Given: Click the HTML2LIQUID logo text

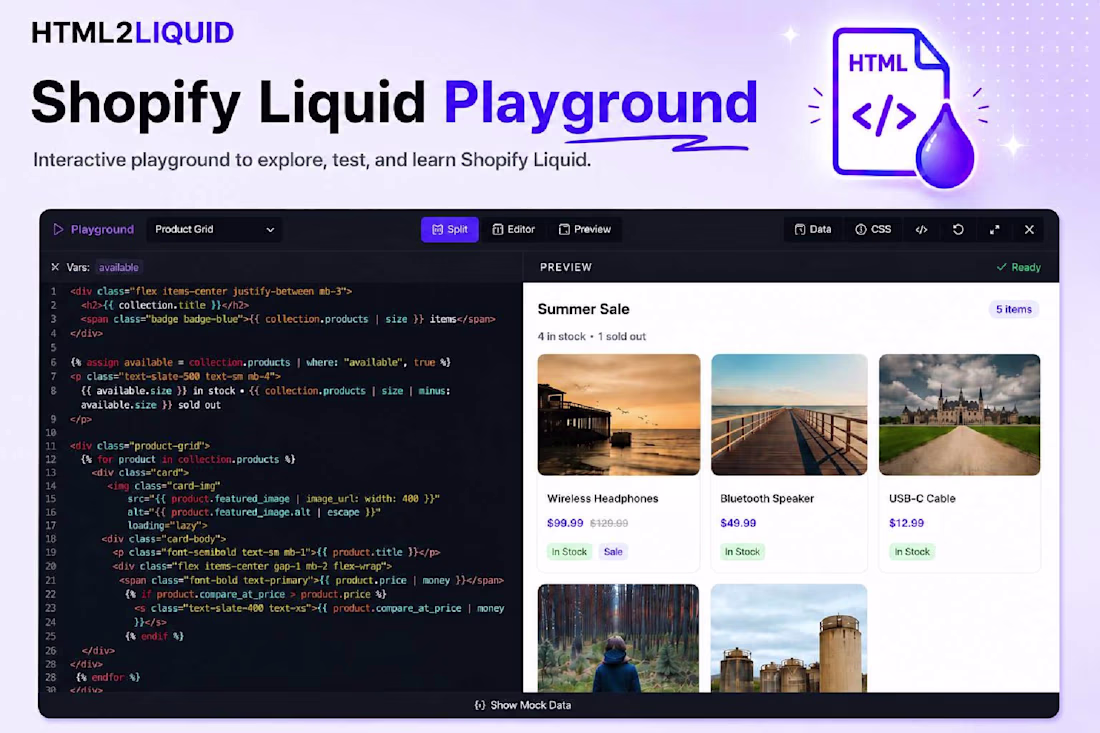Looking at the screenshot, I should point(133,33).
